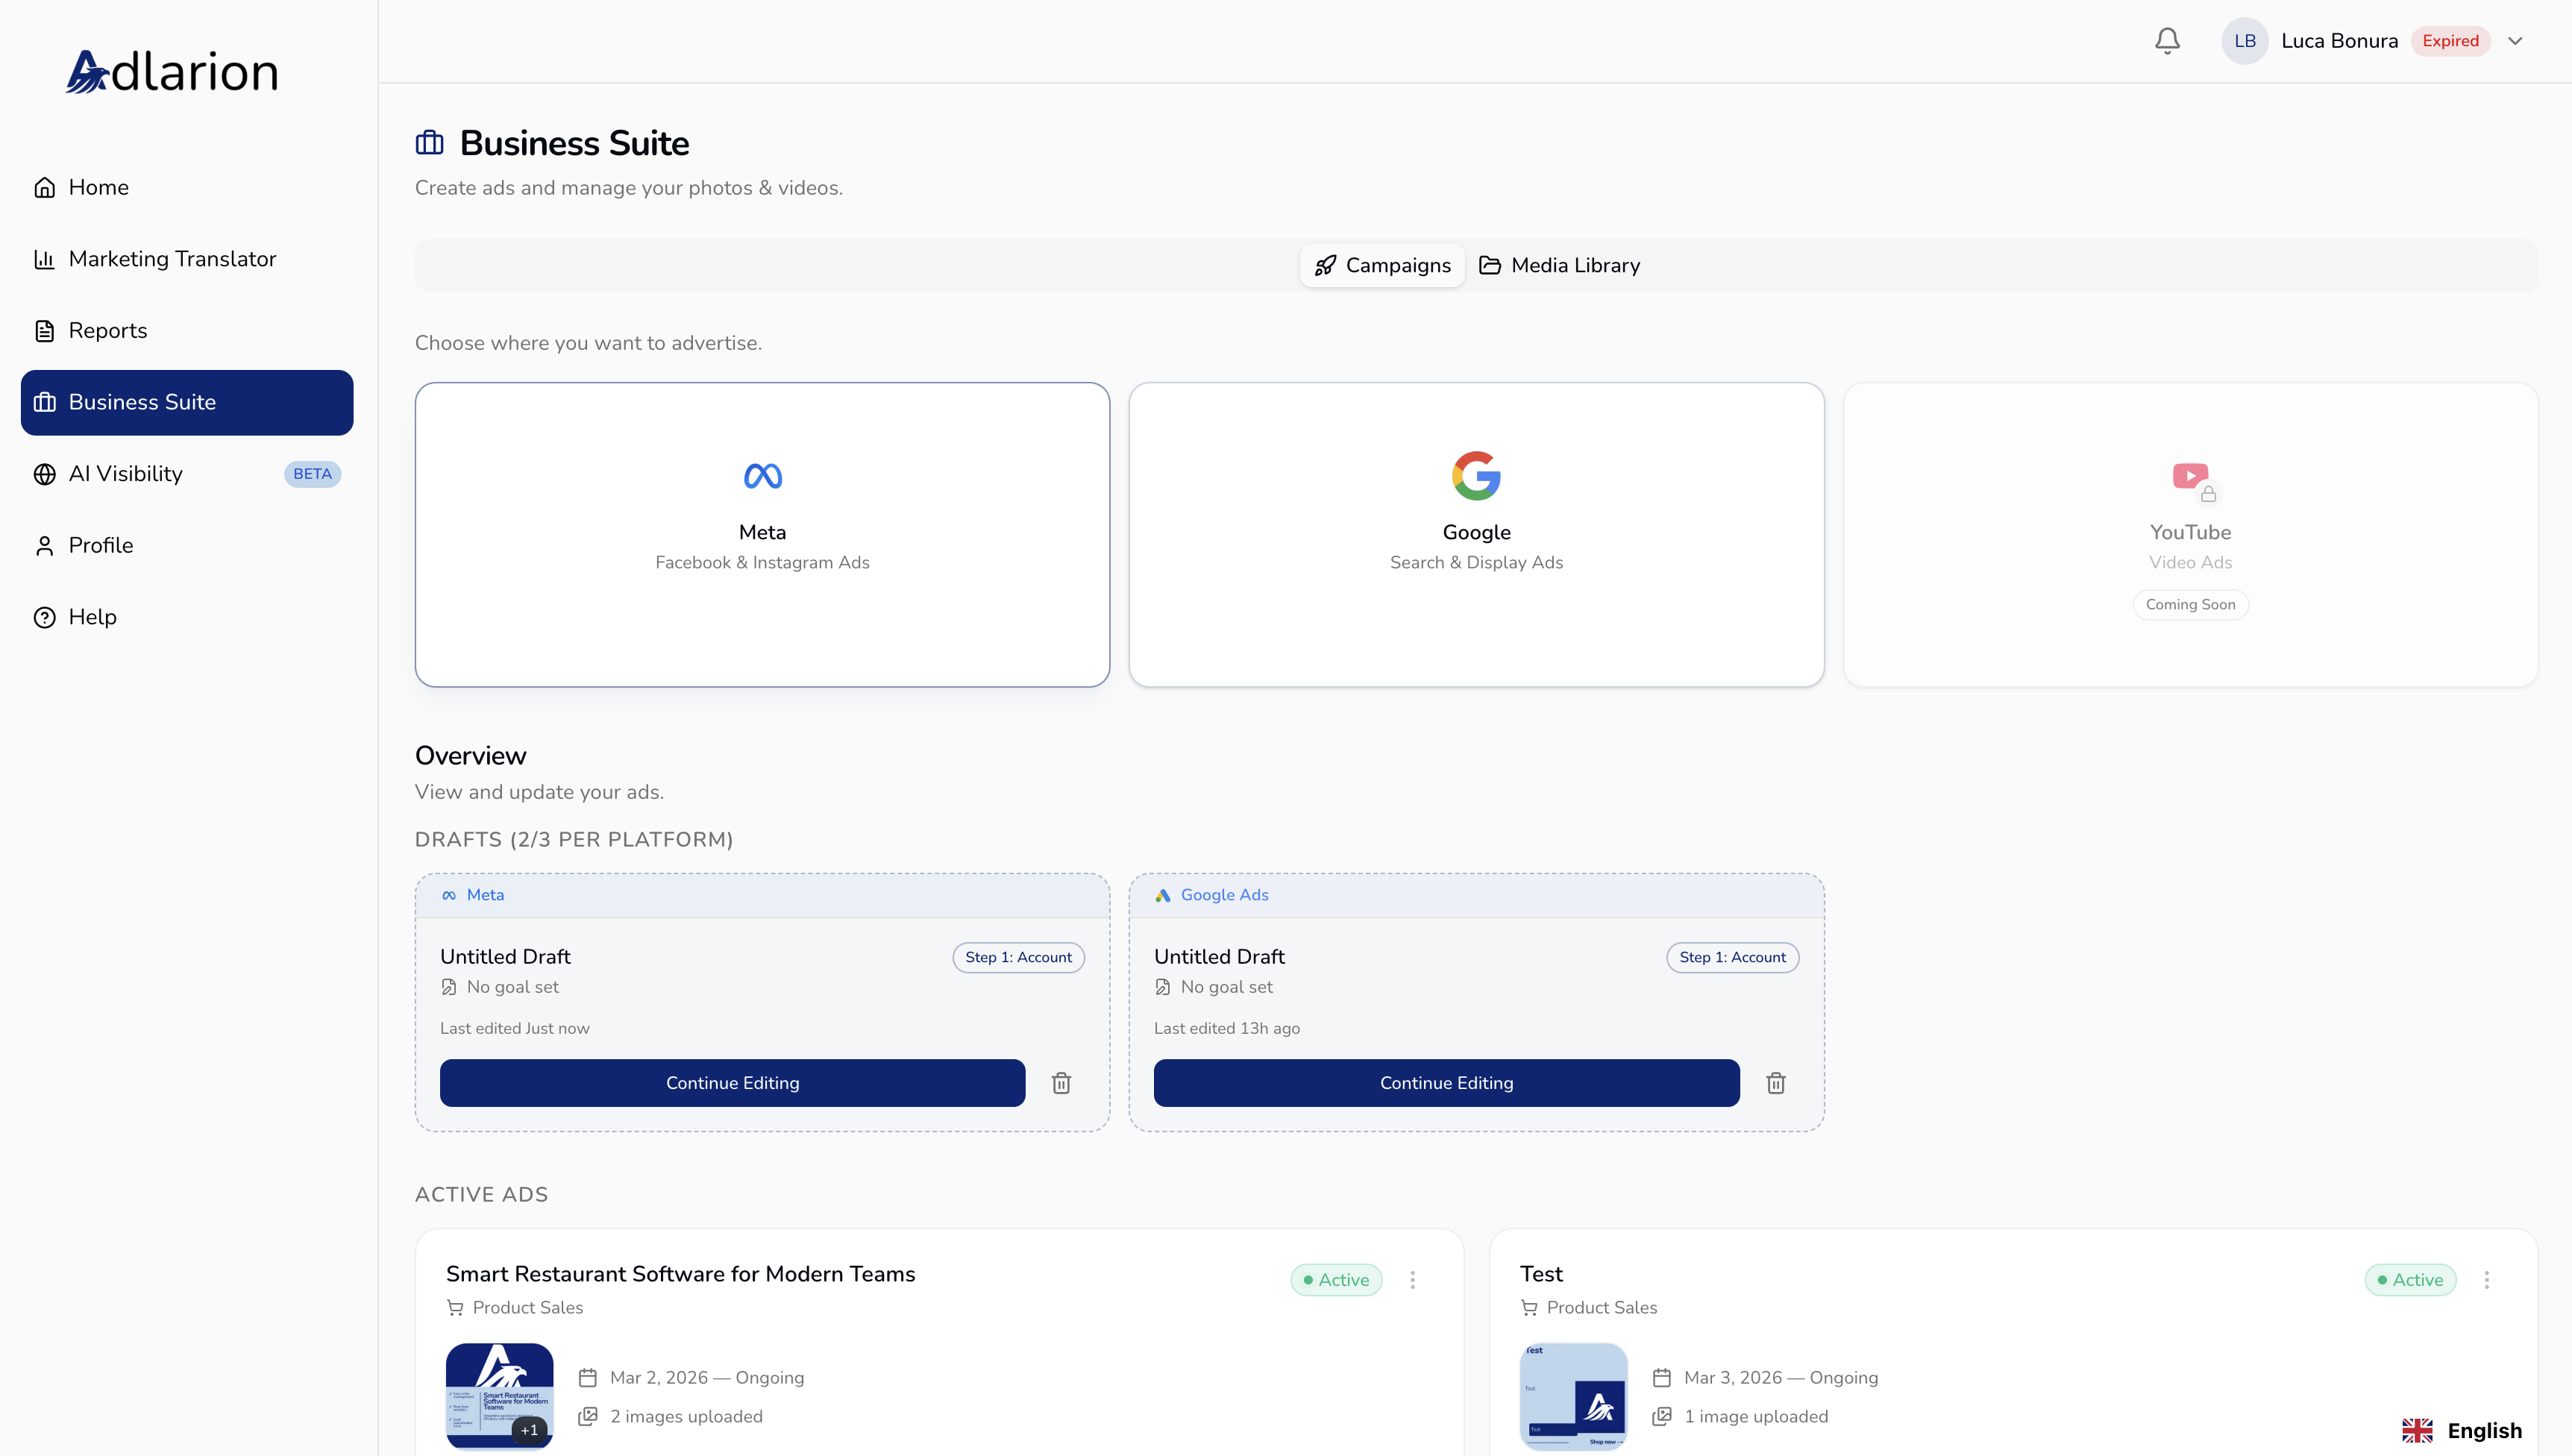Open Marketing Translator in sidebar
2572x1456 pixels.
[x=172, y=259]
